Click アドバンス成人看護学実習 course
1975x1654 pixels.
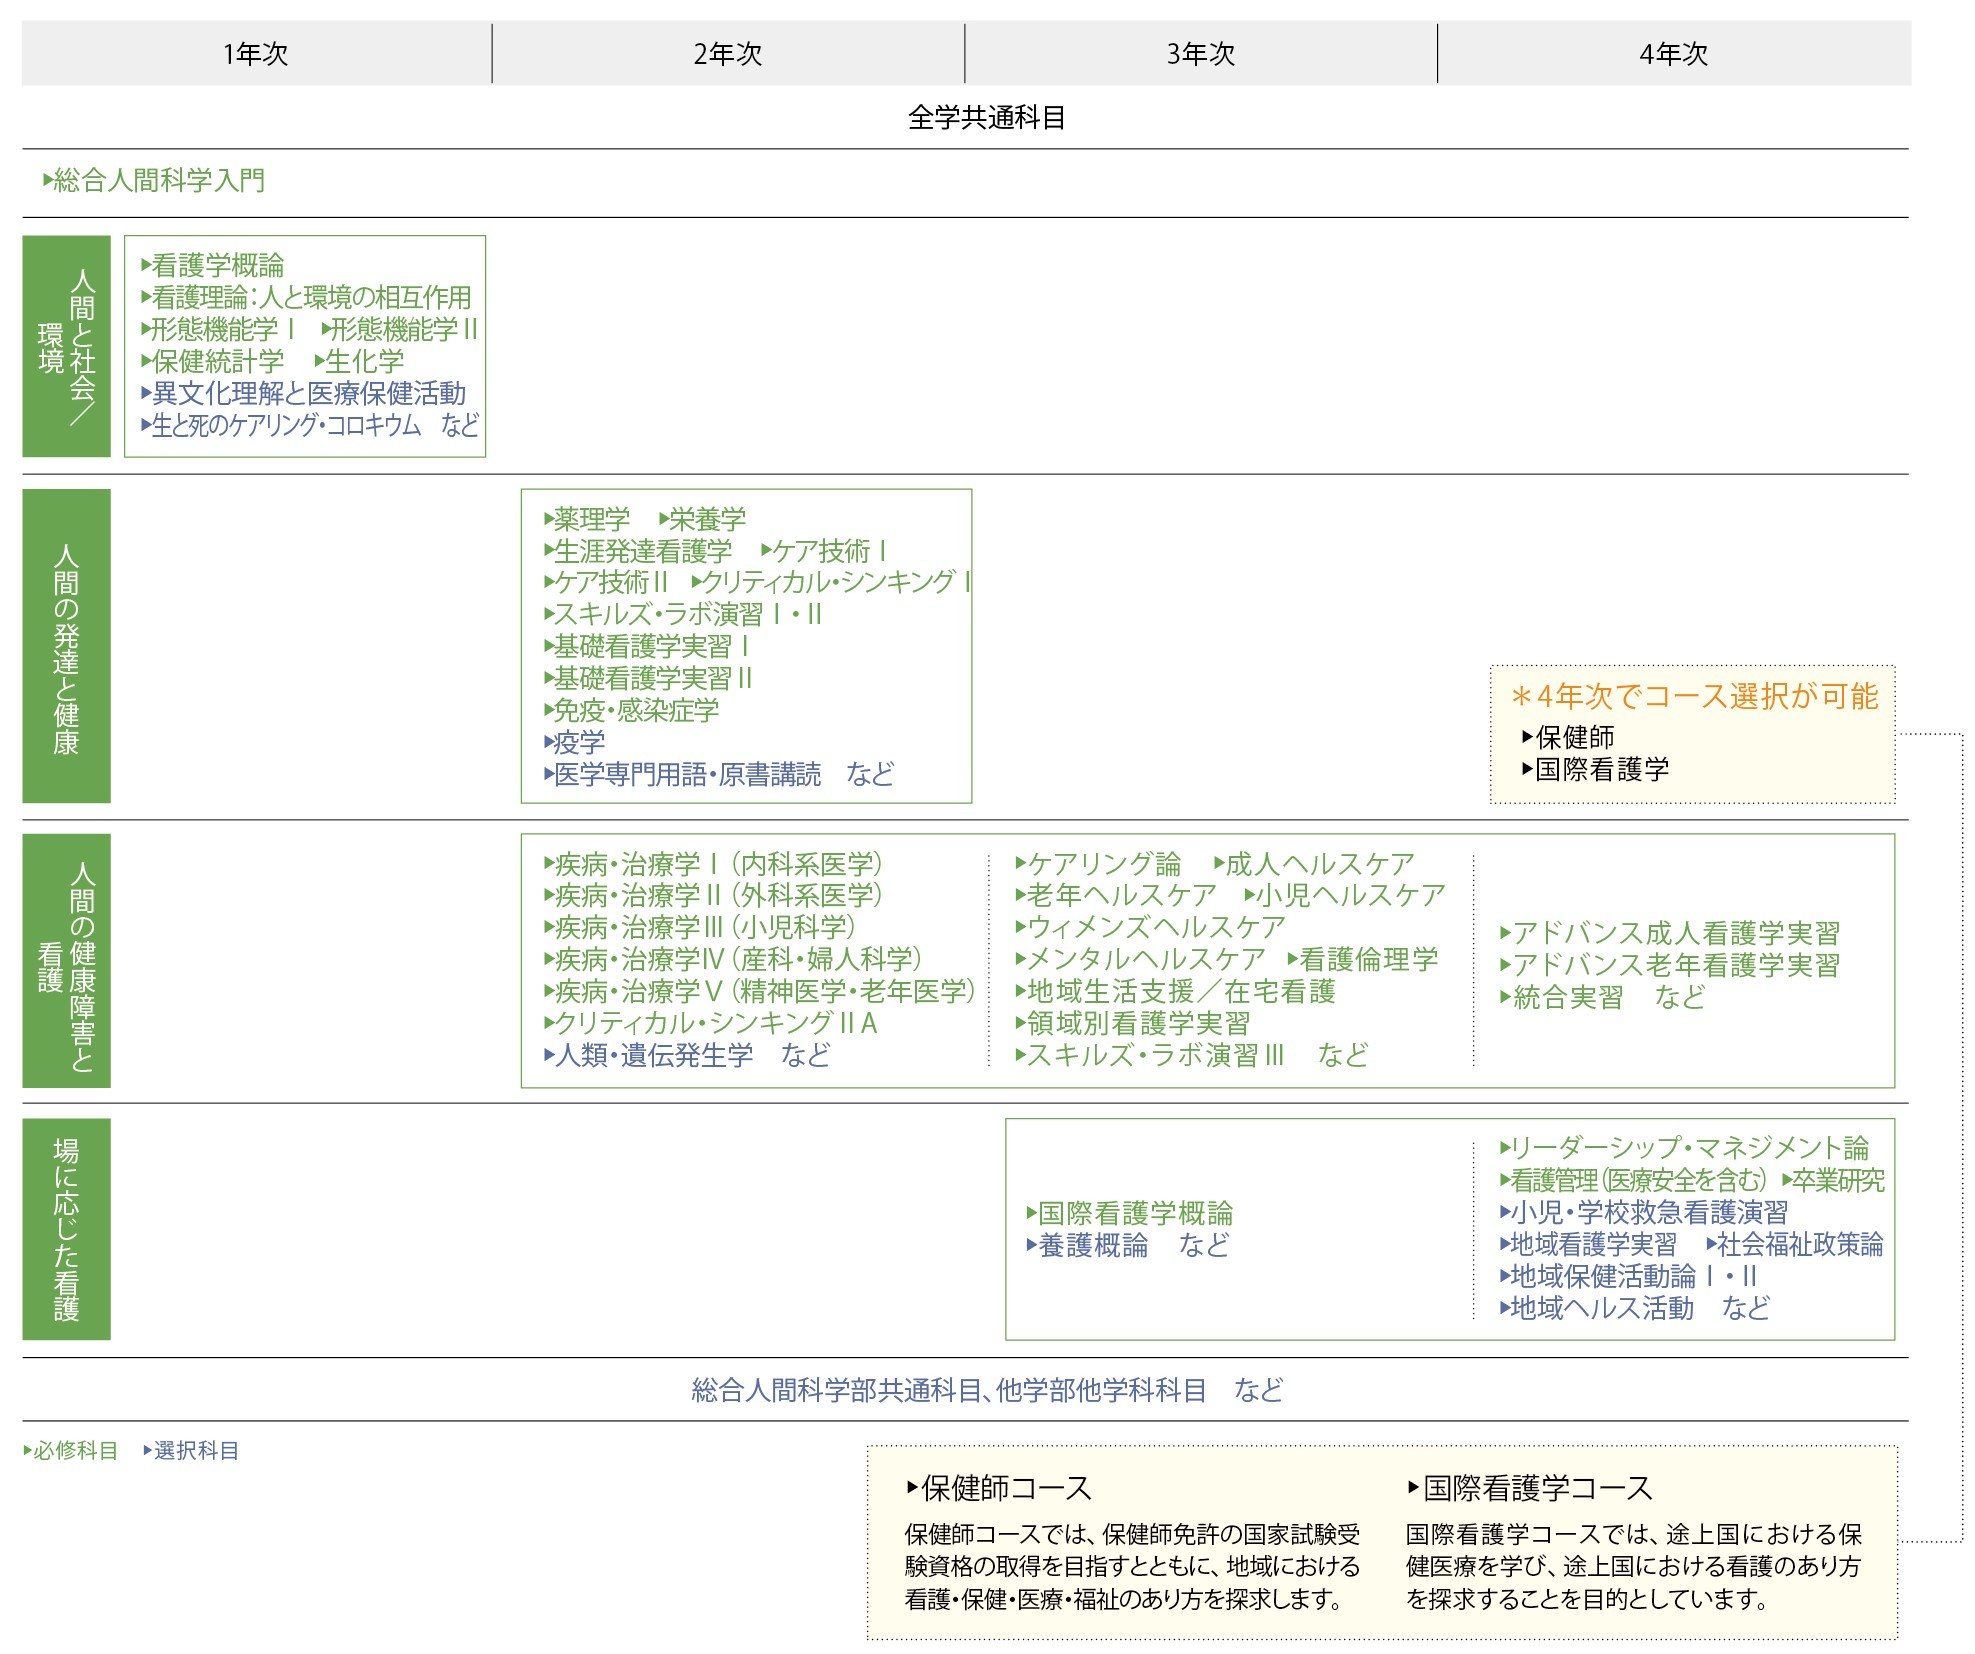coord(1670,933)
